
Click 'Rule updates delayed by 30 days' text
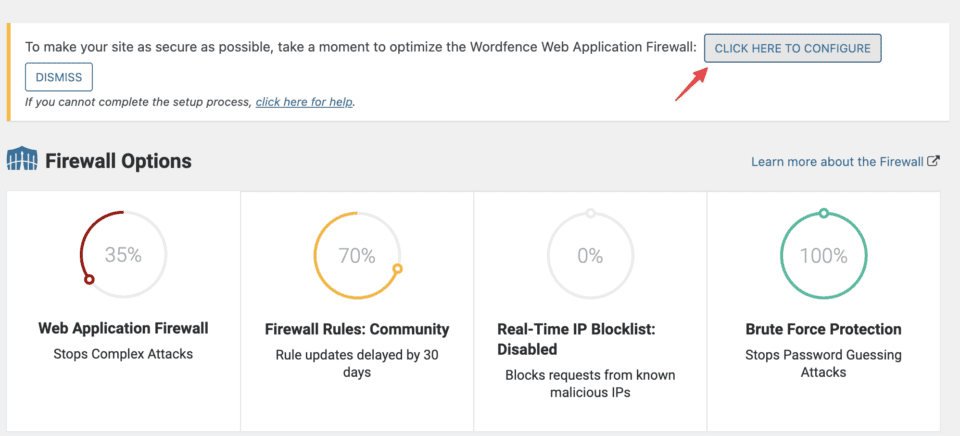[357, 364]
